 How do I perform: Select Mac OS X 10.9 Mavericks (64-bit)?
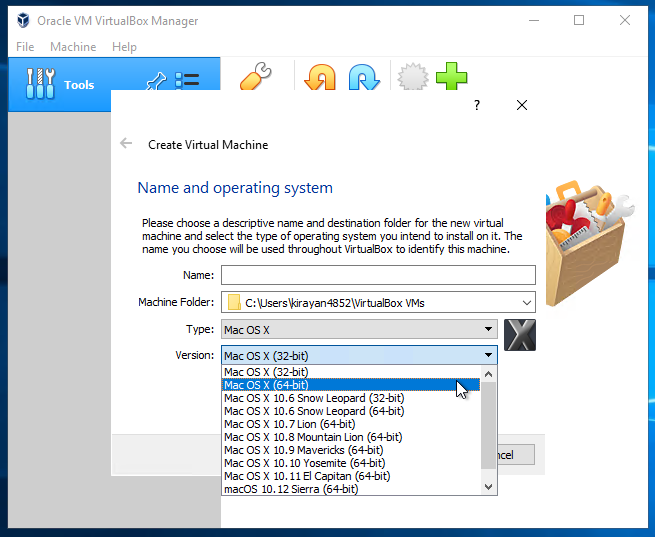click(x=351, y=450)
